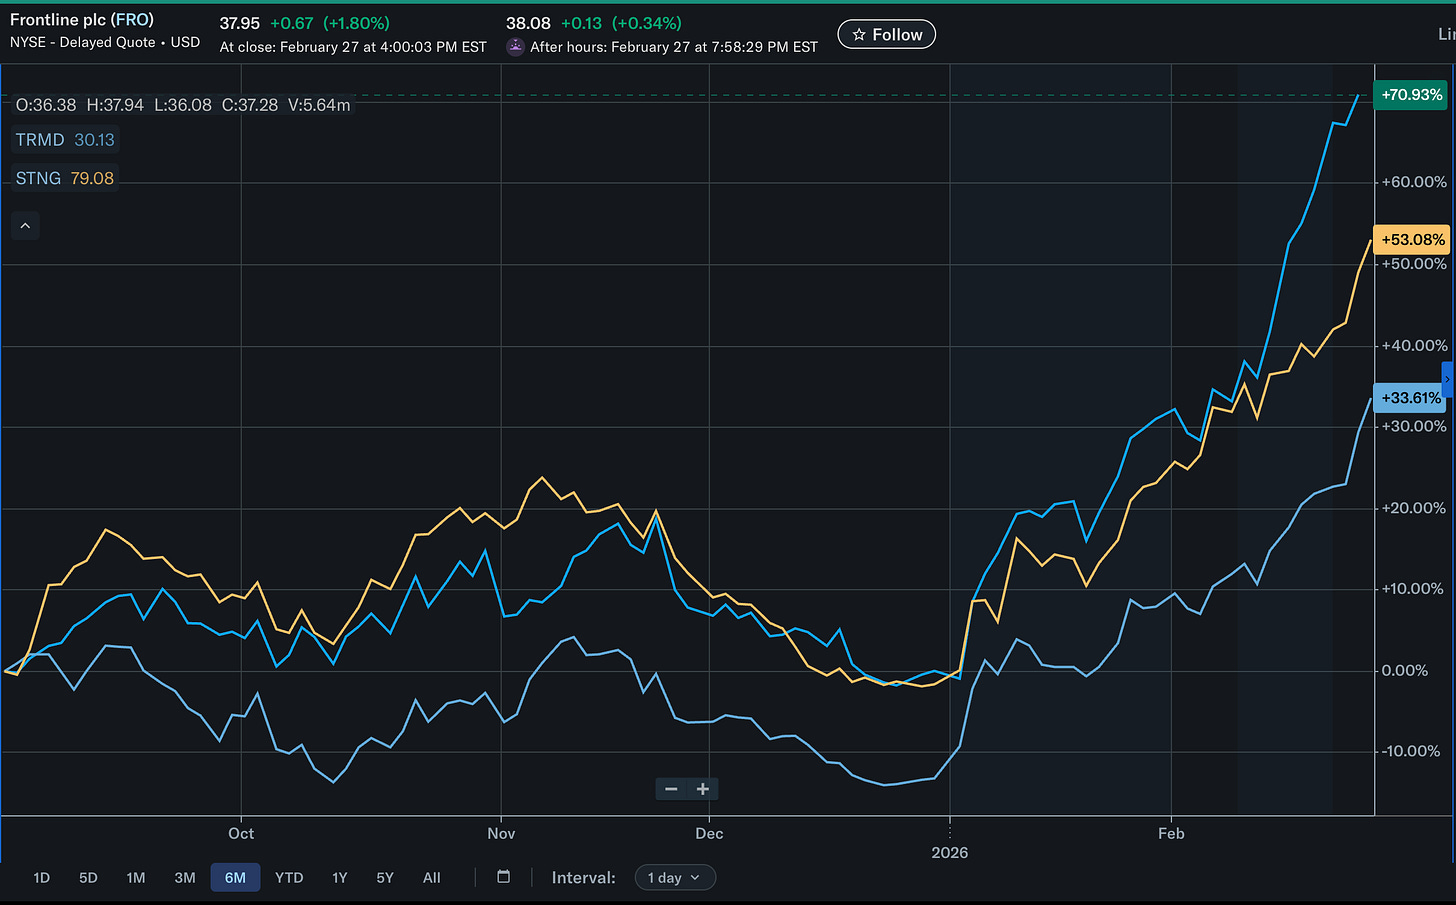Select the 5Y time range
The height and width of the screenshot is (905, 1456).
point(385,877)
